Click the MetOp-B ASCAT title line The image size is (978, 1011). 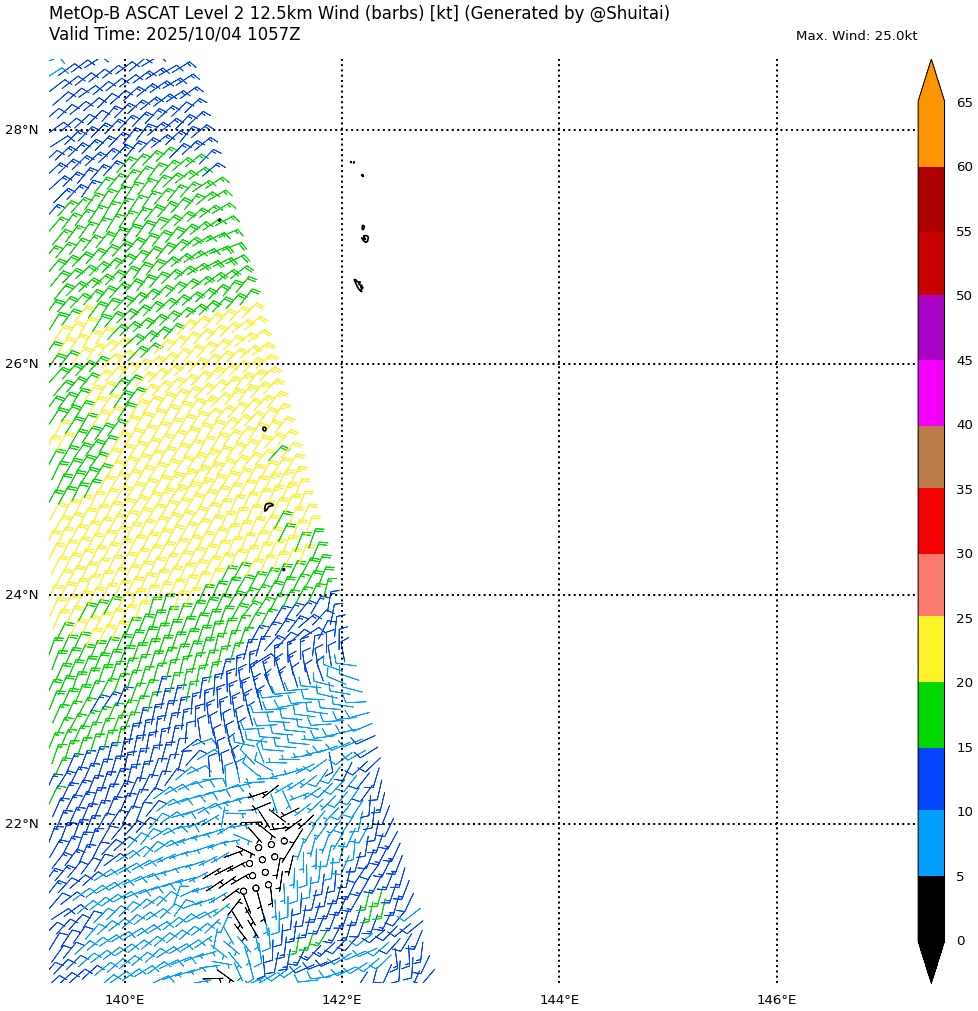[x=359, y=14]
